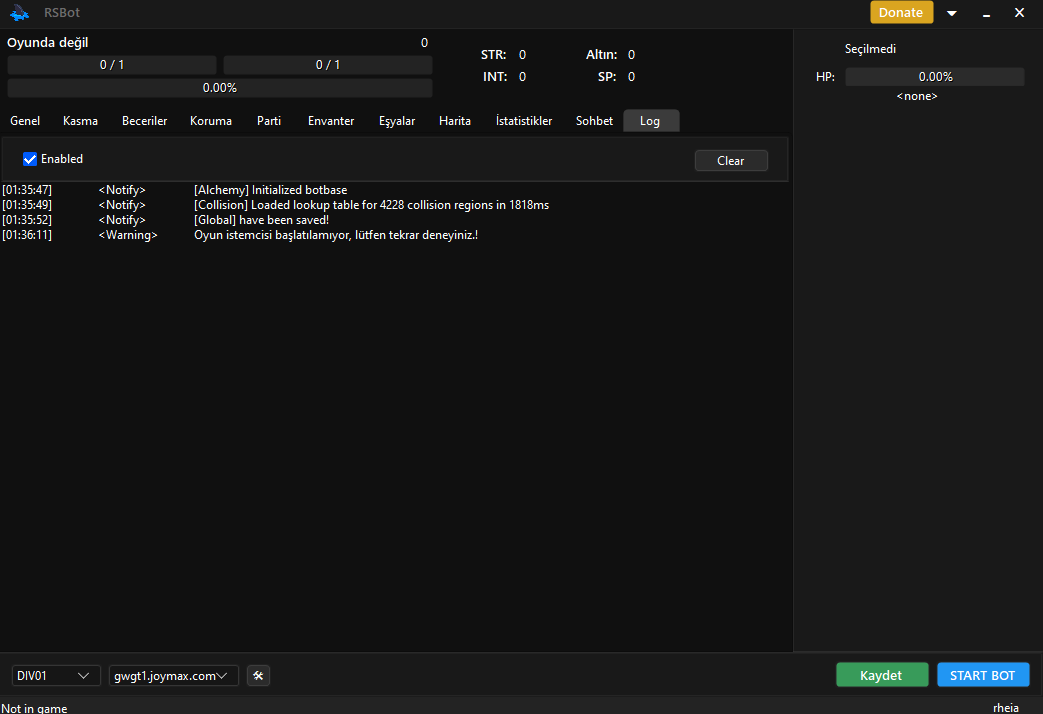Switch to the Harita tab
The height and width of the screenshot is (714, 1043).
point(455,120)
